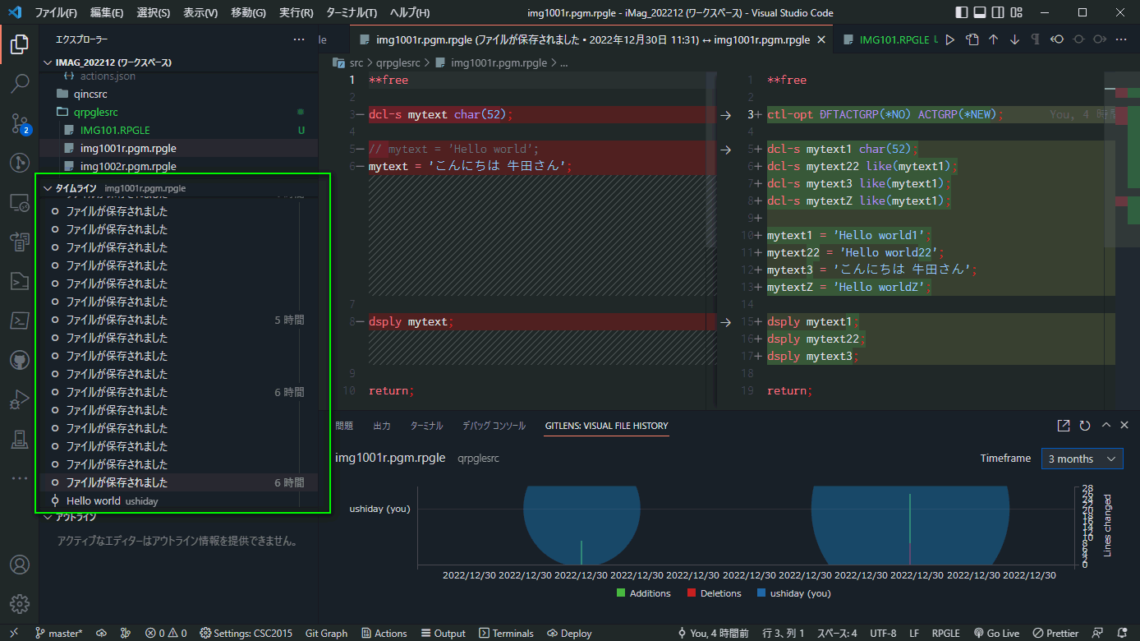Show additional activity bar views ellipsis
The height and width of the screenshot is (641, 1140).
click(x=20, y=478)
